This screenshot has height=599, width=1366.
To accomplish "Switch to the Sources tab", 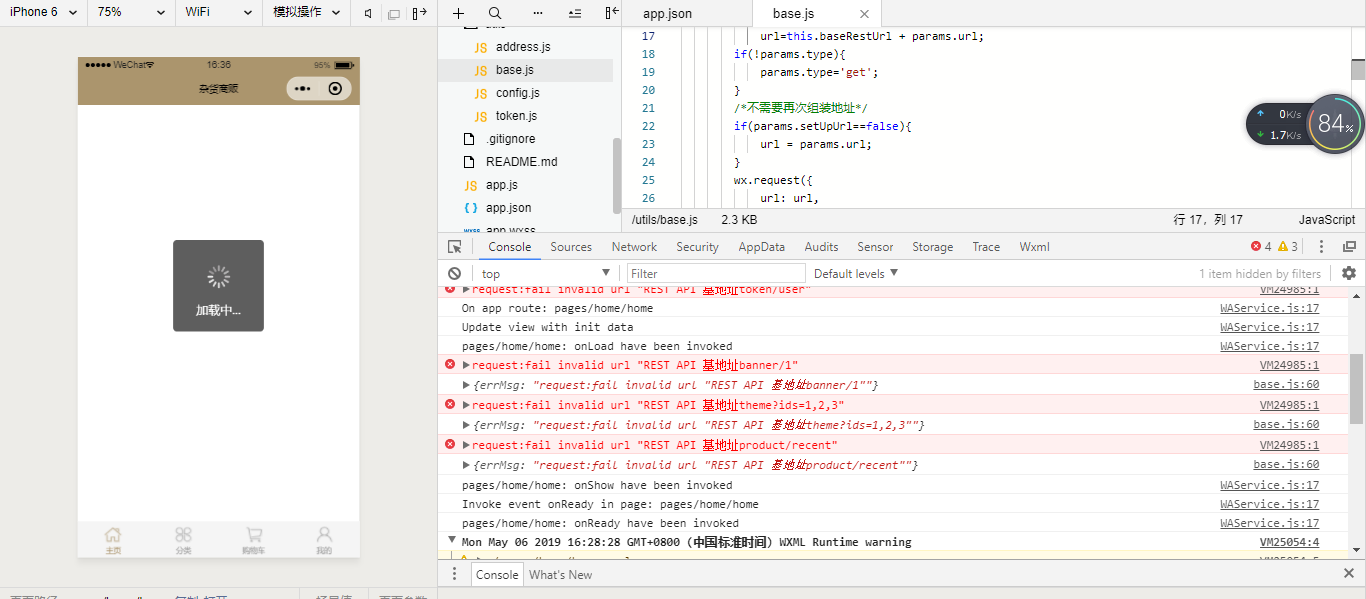I will [571, 247].
